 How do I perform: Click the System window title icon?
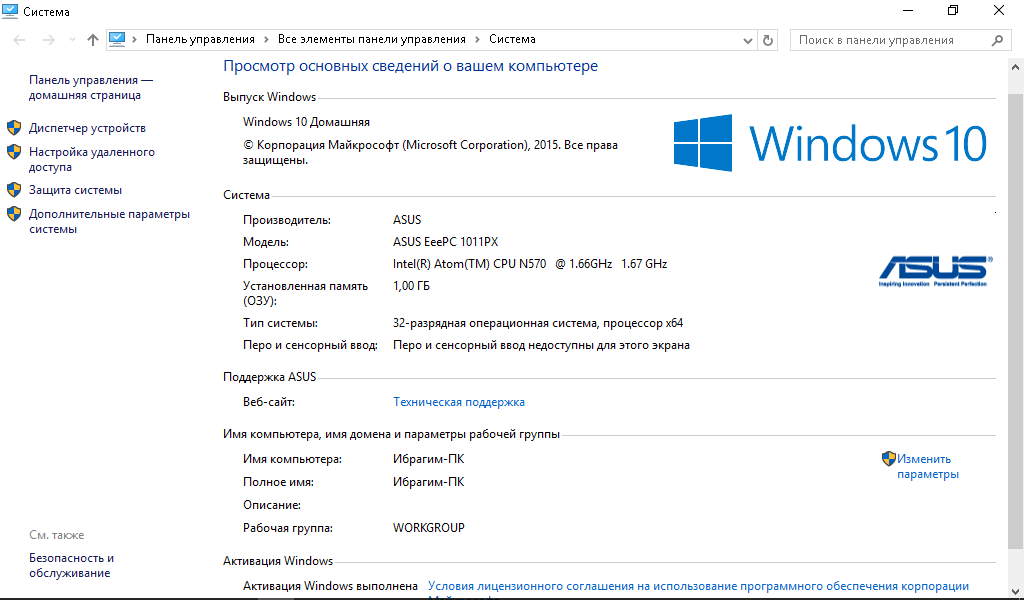[x=10, y=11]
